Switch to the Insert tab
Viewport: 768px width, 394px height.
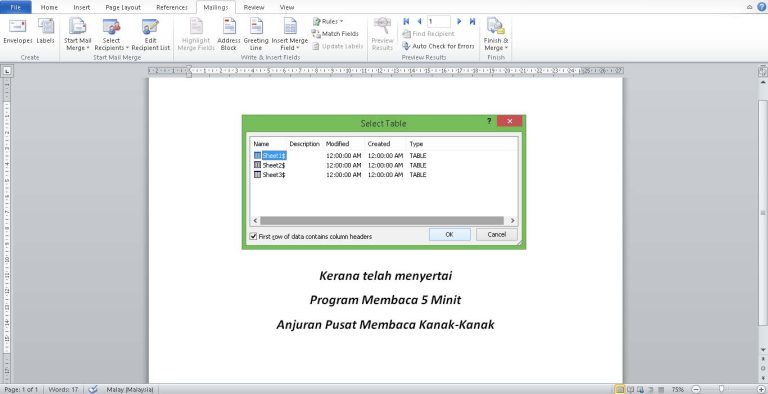(81, 7)
